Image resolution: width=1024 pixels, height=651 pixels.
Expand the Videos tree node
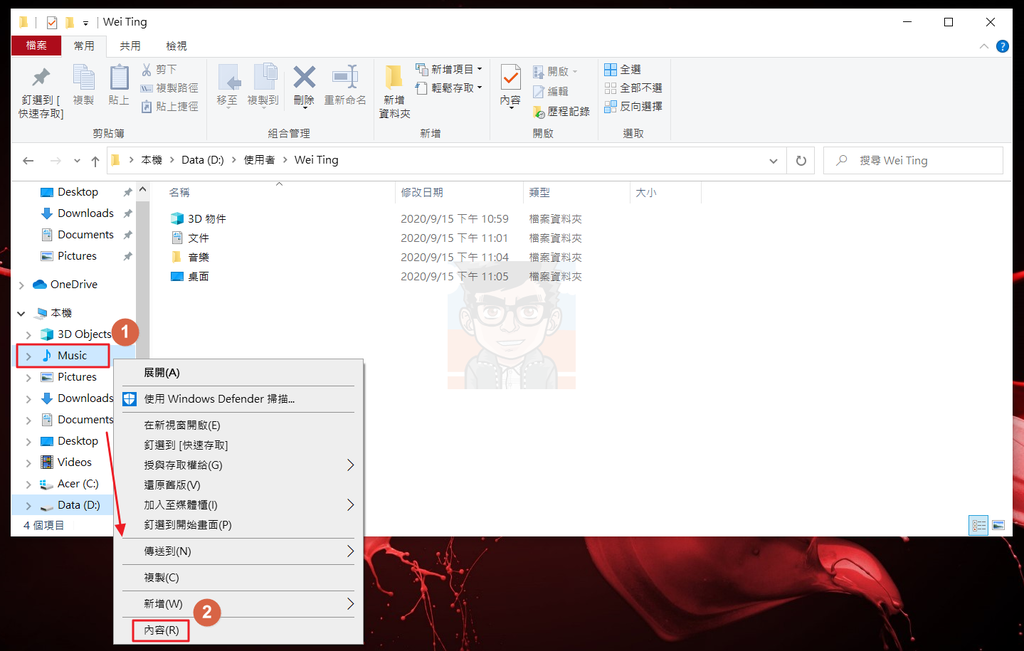point(29,463)
